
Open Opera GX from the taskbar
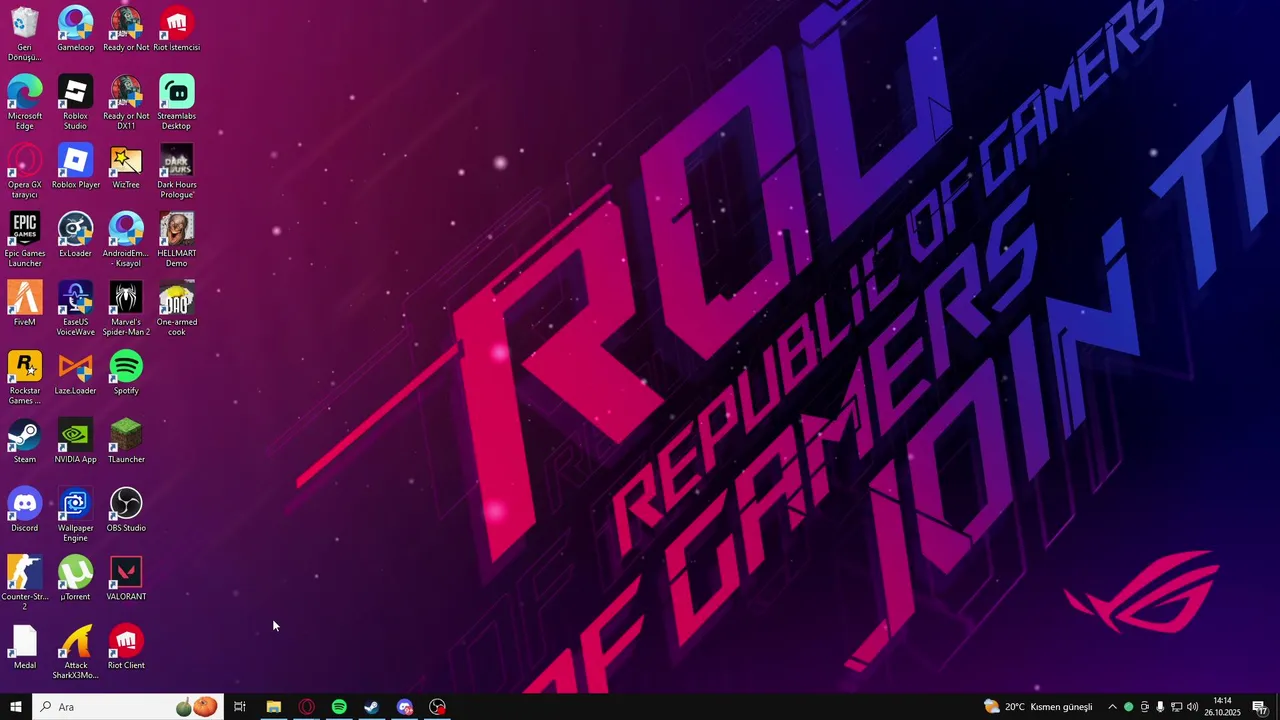pyautogui.click(x=306, y=707)
